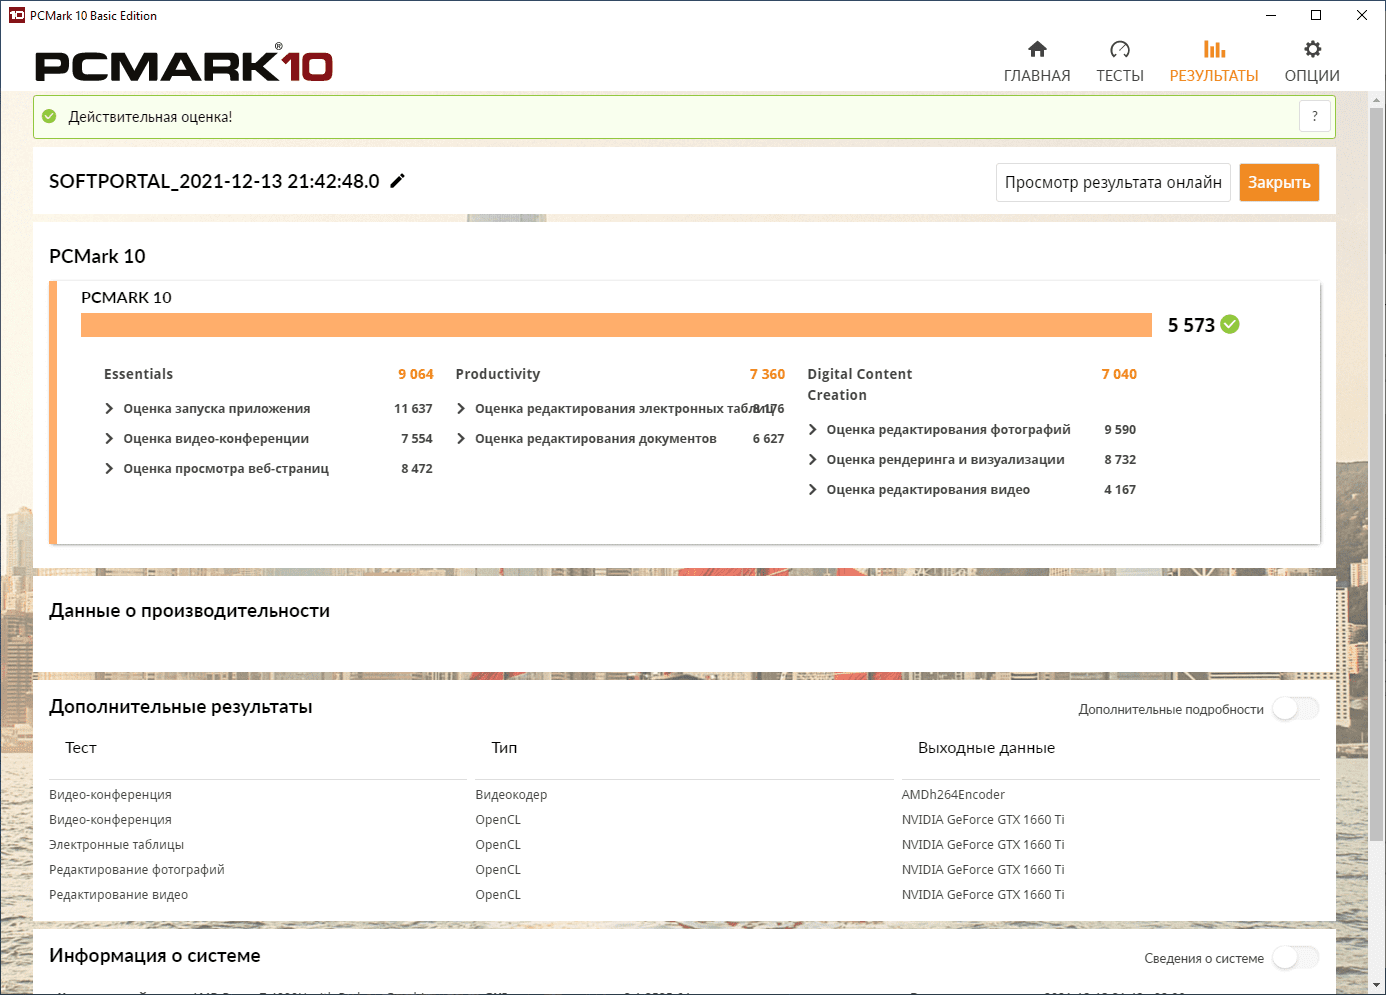
Task: Expand Оценка редактирования электронных таблиц
Action: (461, 409)
